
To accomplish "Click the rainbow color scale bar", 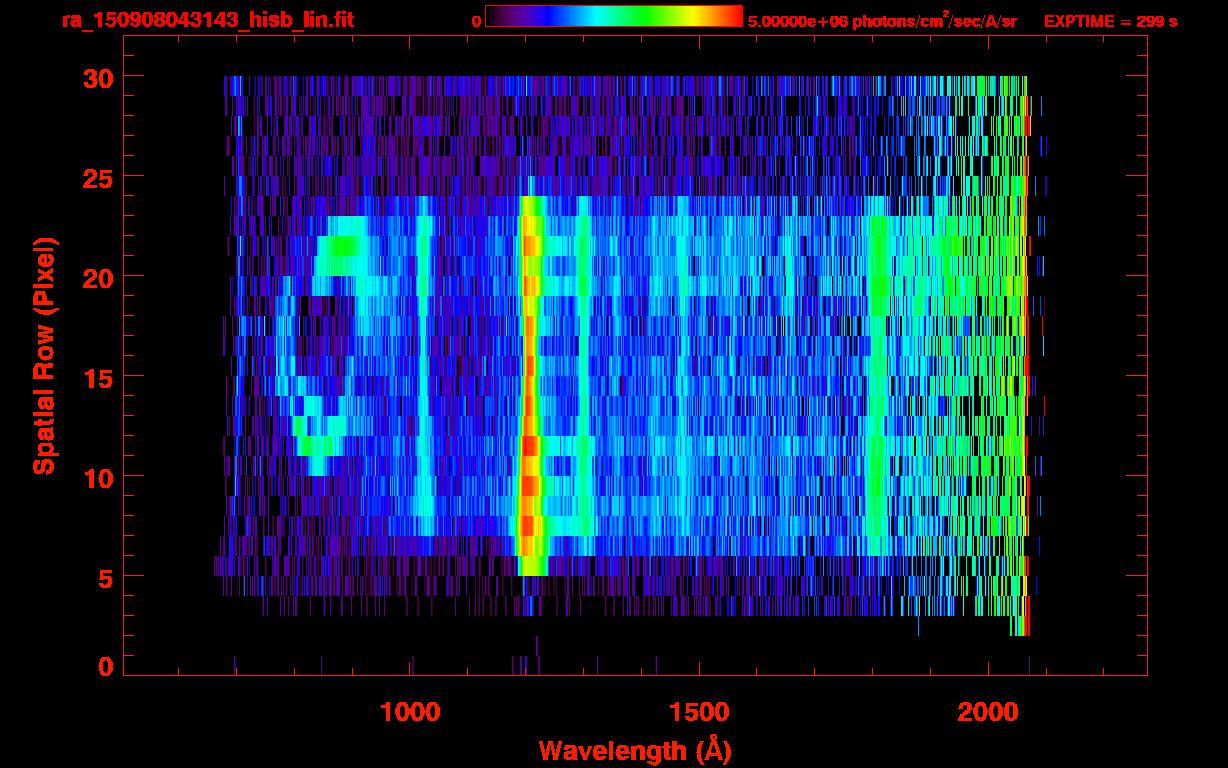I will pos(614,16).
